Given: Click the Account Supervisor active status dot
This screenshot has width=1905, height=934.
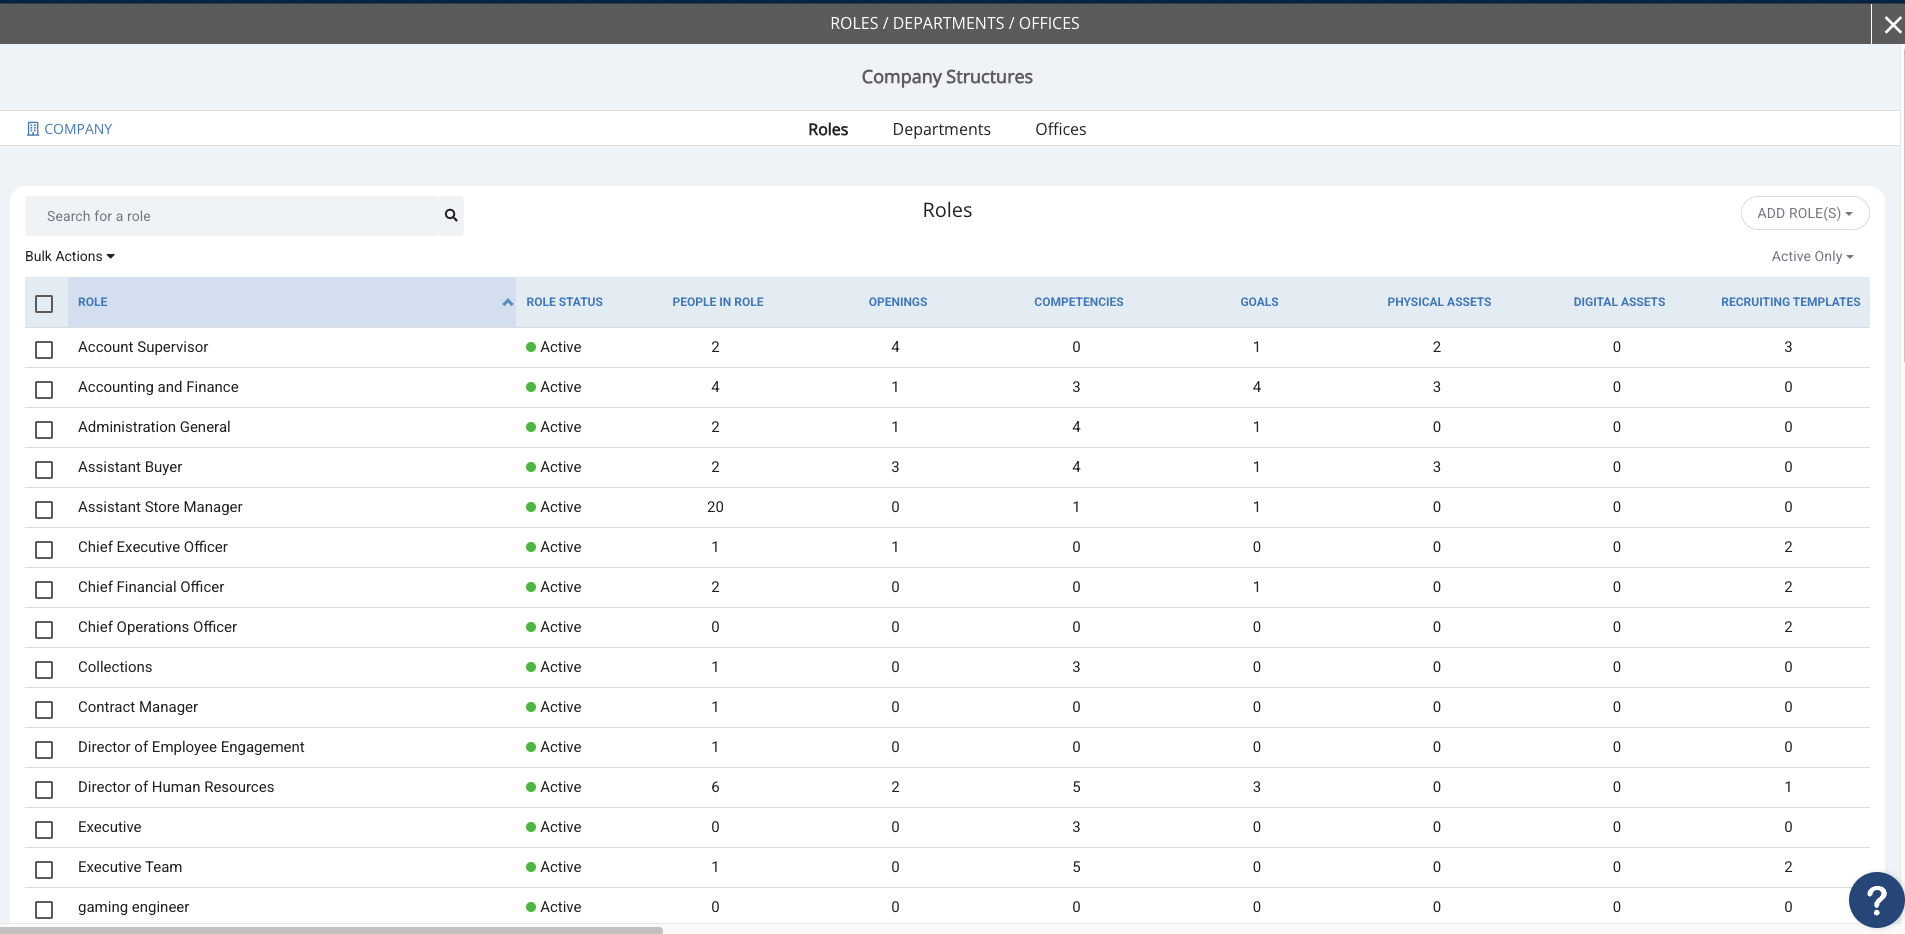Looking at the screenshot, I should pyautogui.click(x=531, y=347).
